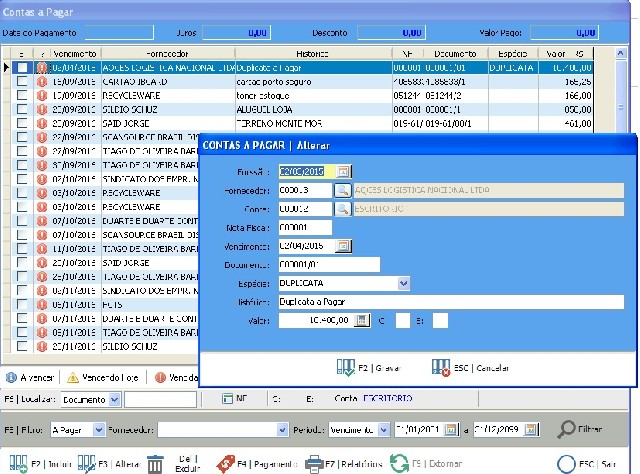This screenshot has height=474, width=640.
Task: Click the F7 Relatórios printer icon
Action: tap(314, 463)
